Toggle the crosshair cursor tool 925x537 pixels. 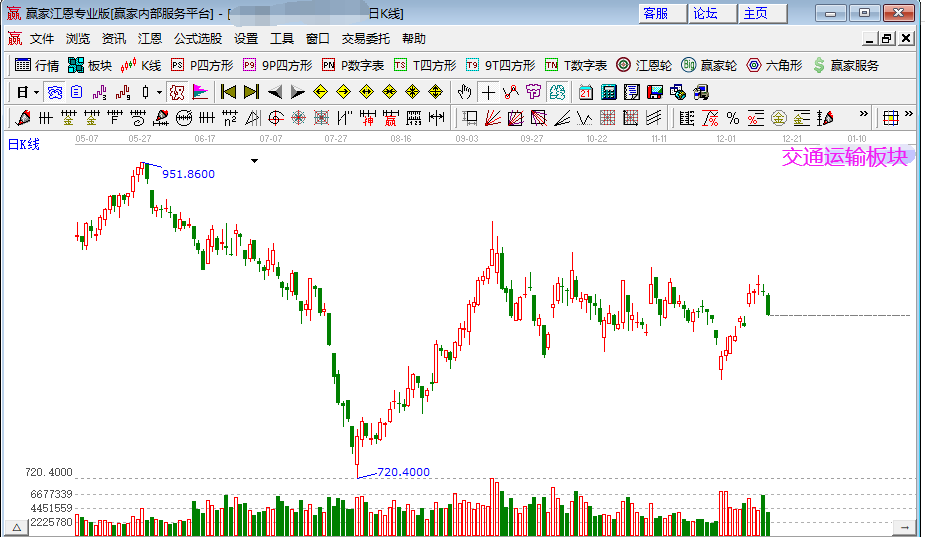click(488, 92)
